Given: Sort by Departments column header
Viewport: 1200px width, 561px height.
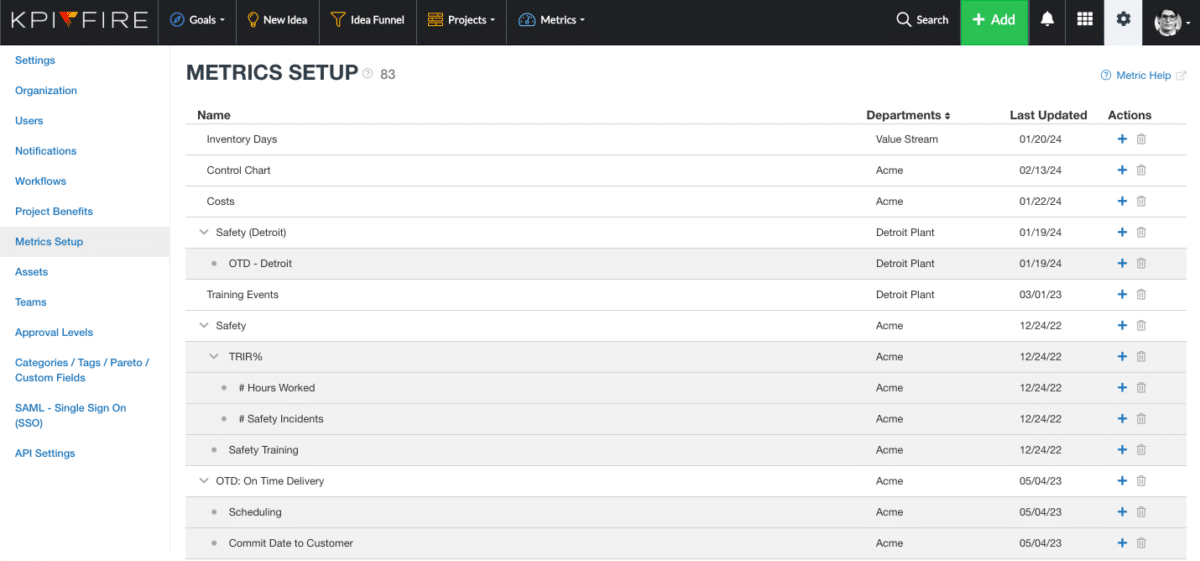Looking at the screenshot, I should (908, 115).
